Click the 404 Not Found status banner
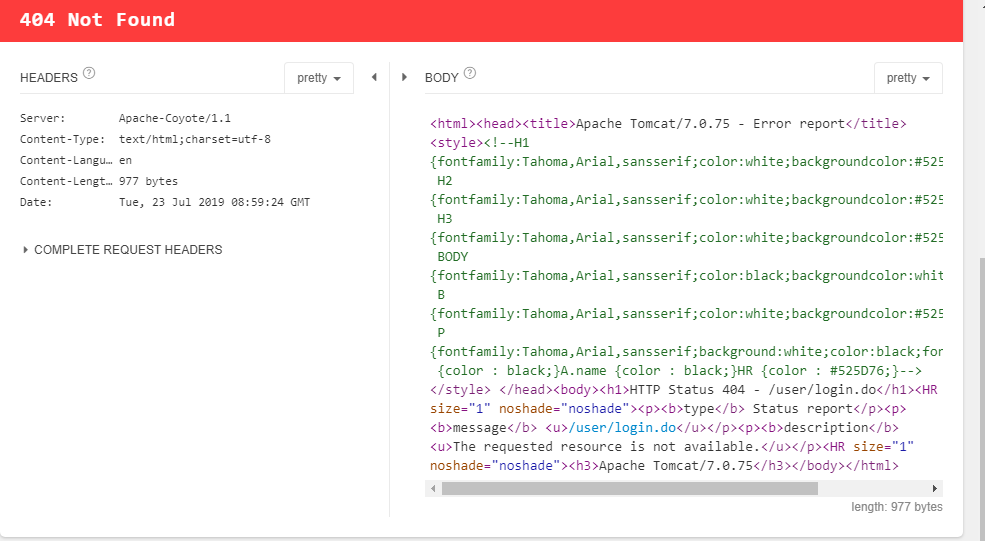 point(97,20)
